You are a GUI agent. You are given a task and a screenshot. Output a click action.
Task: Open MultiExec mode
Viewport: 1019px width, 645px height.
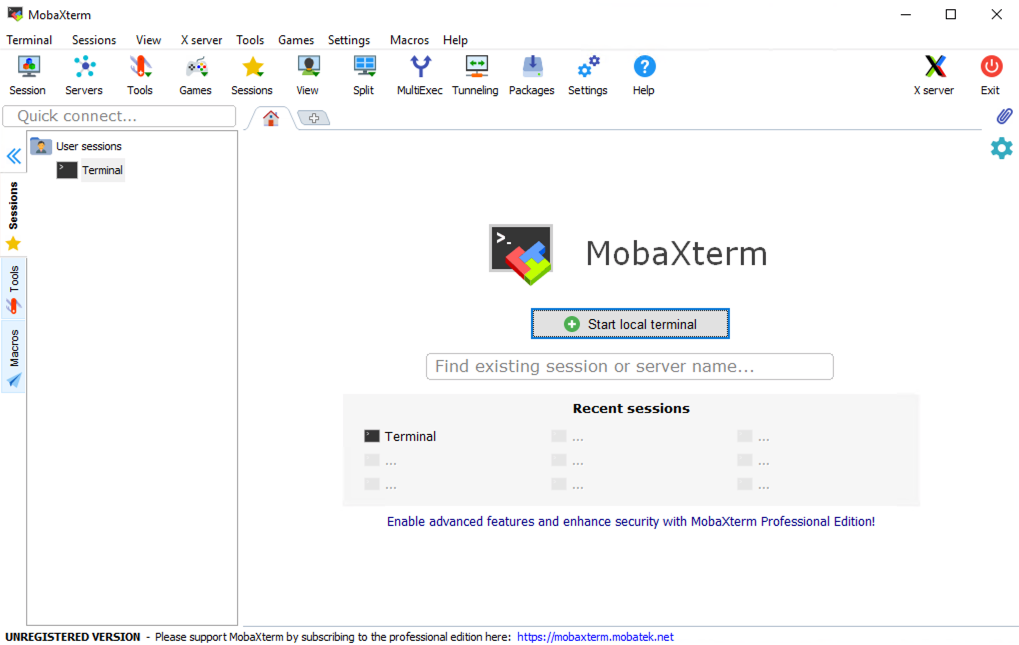coord(419,70)
